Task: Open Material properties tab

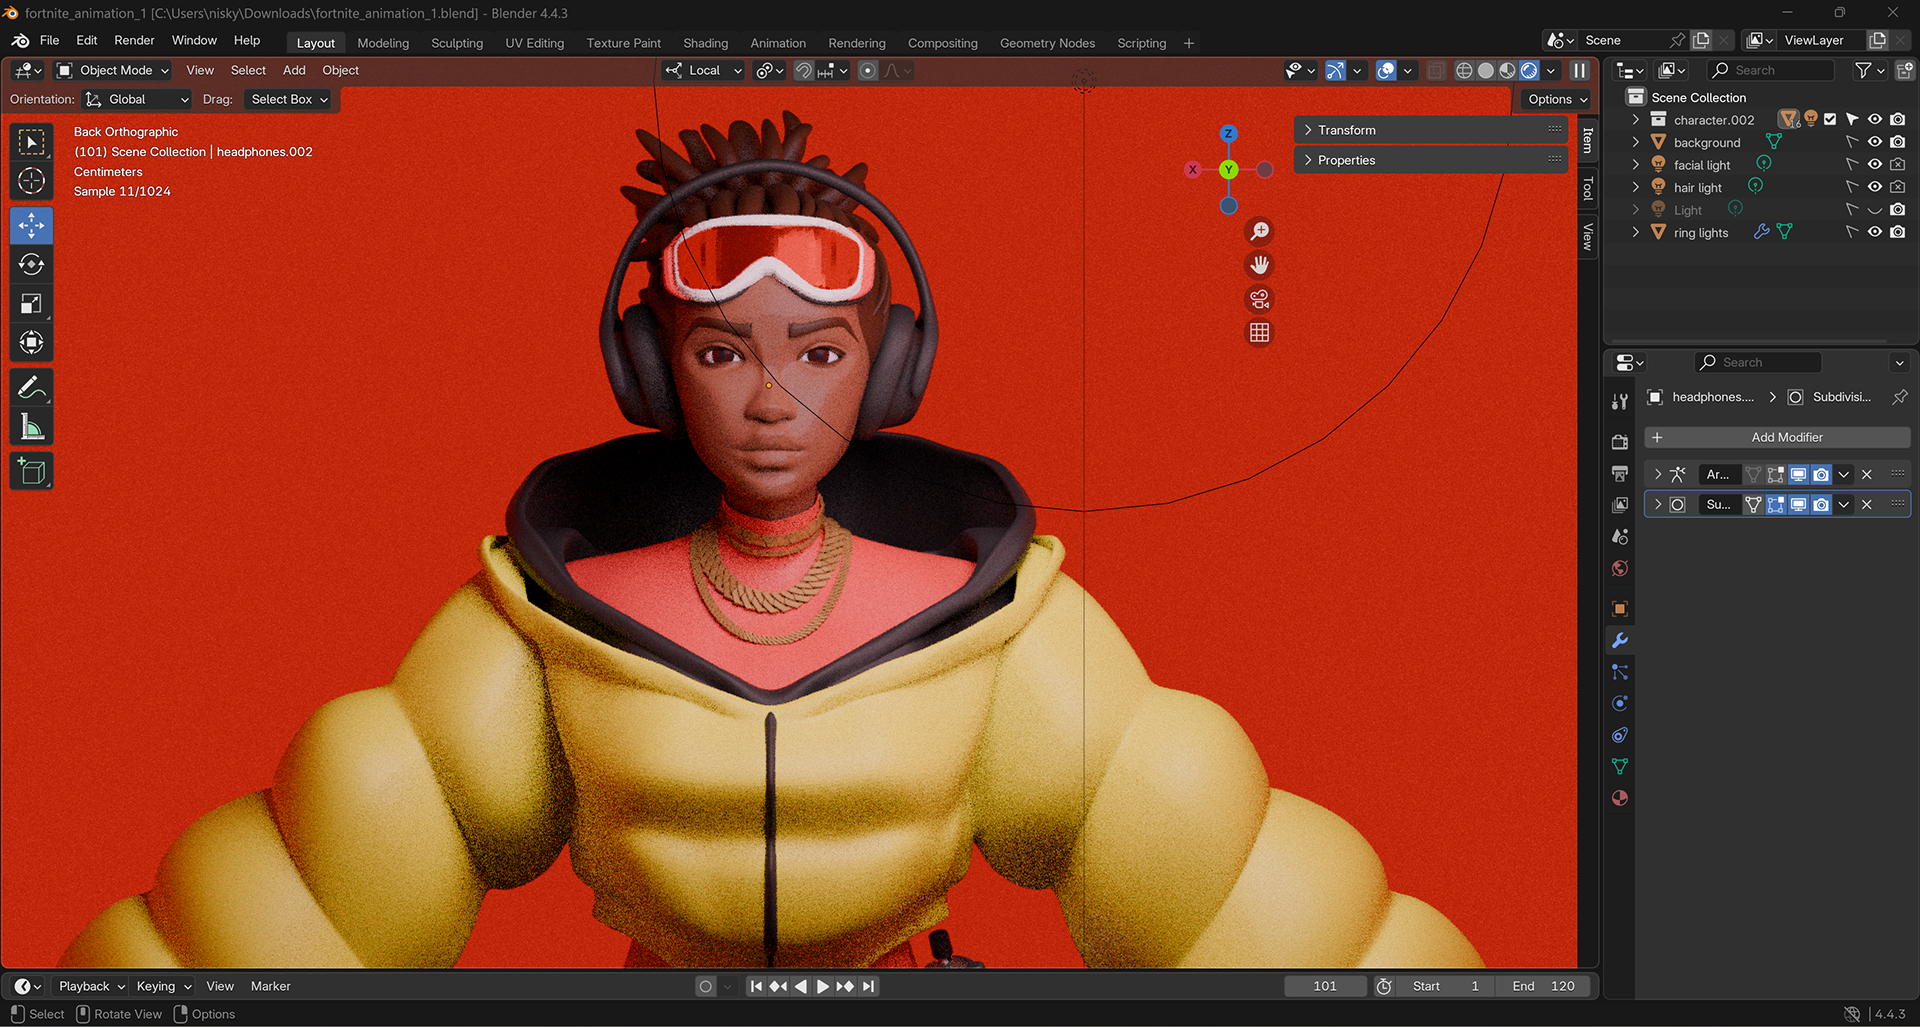Action: pyautogui.click(x=1620, y=798)
